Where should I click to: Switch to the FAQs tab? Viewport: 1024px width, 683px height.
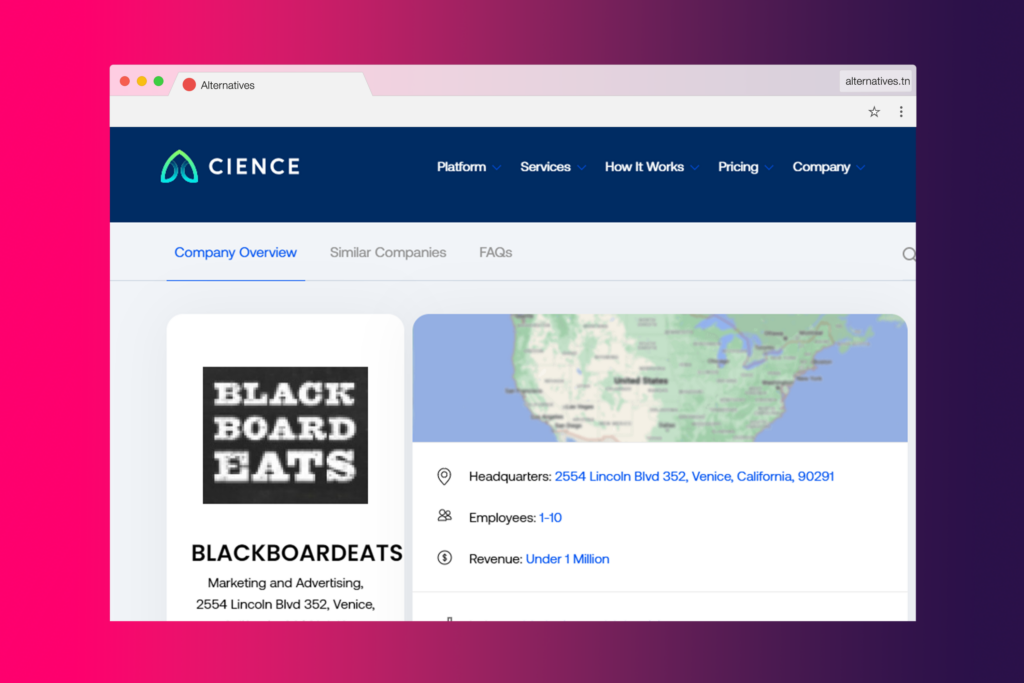pyautogui.click(x=496, y=252)
